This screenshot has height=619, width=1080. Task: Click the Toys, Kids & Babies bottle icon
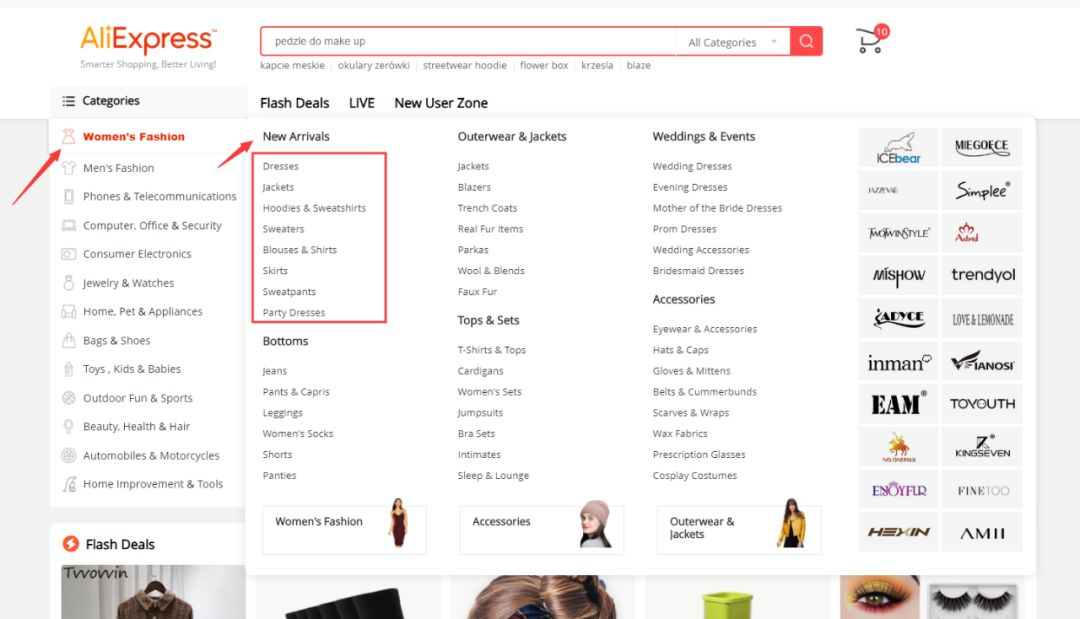coord(68,369)
